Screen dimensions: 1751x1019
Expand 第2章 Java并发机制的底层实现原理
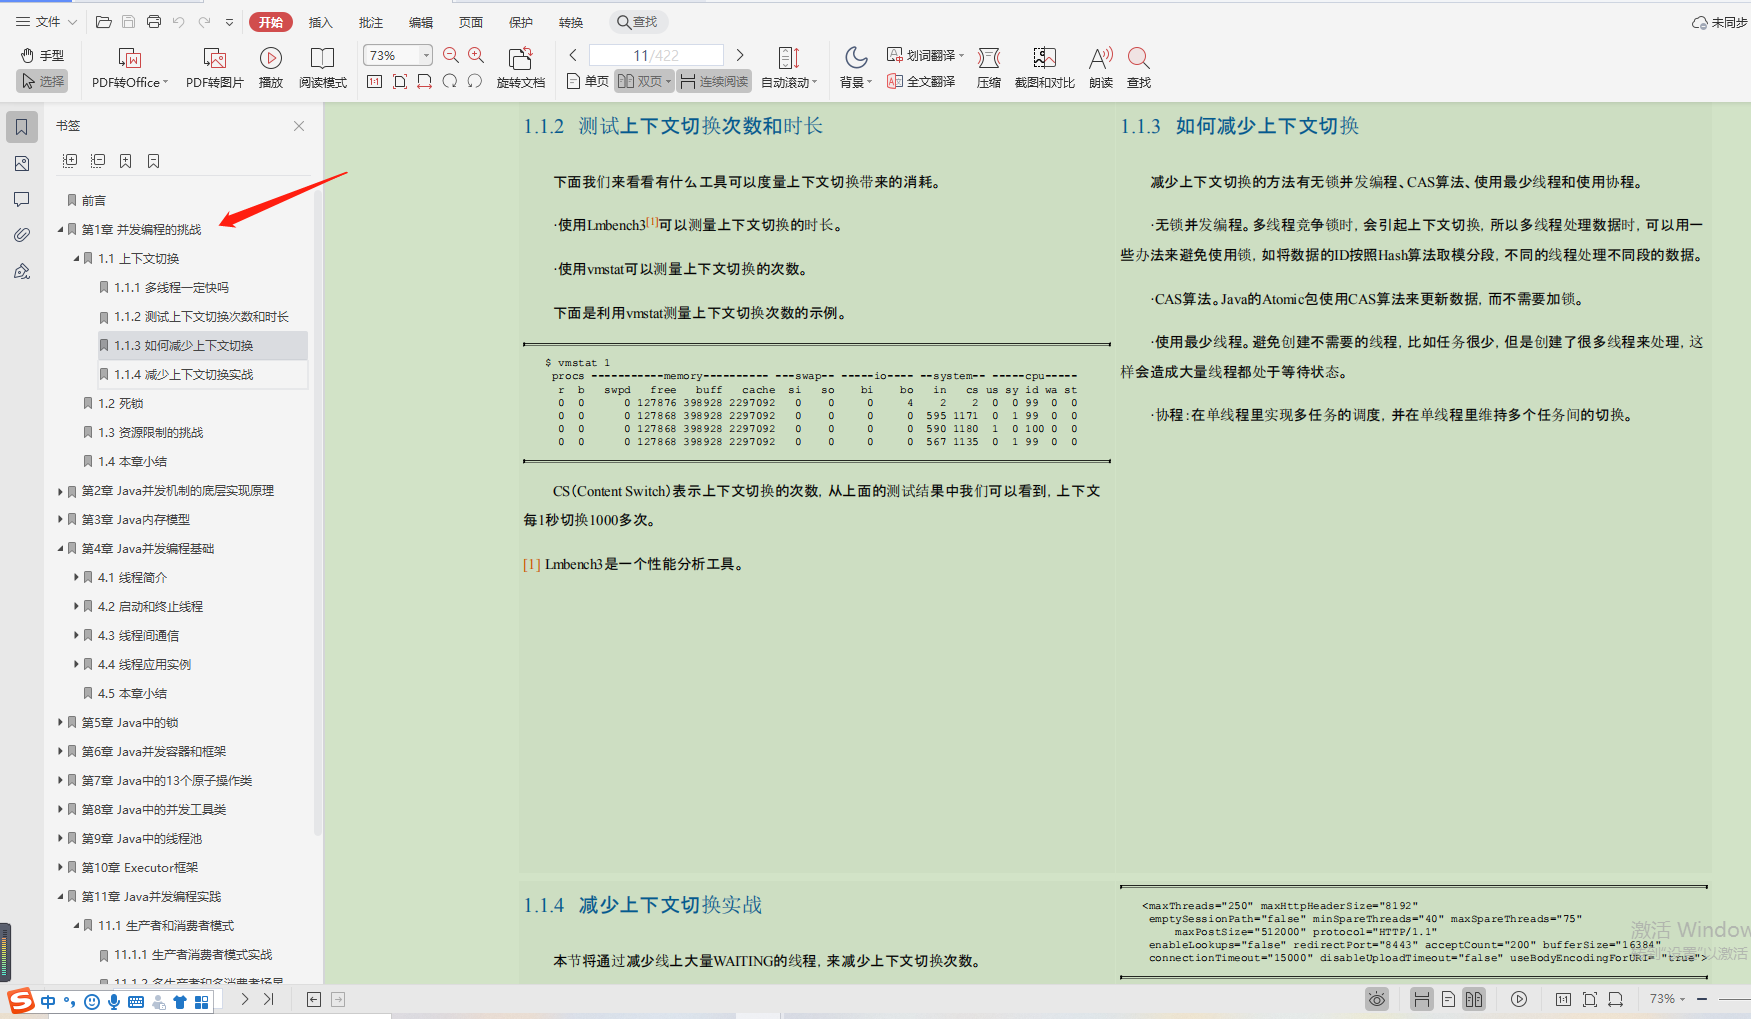pos(60,491)
